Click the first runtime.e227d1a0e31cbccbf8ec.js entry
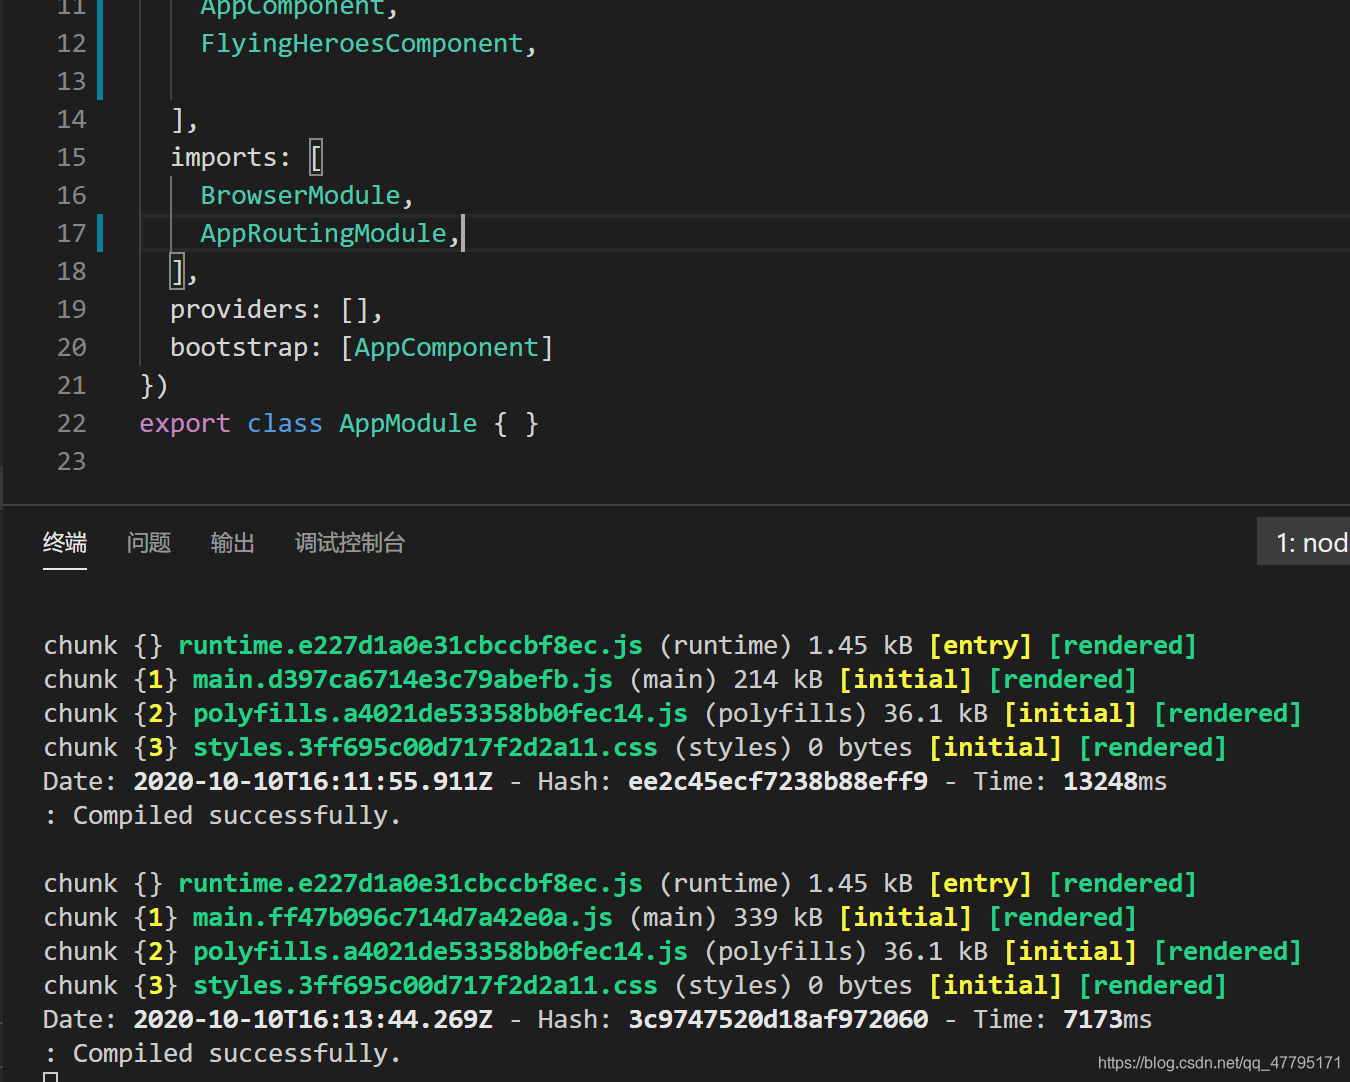 point(410,645)
